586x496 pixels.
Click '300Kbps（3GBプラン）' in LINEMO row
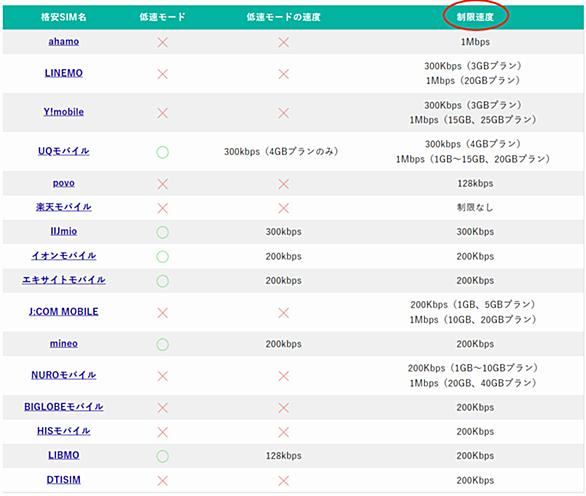pos(473,66)
